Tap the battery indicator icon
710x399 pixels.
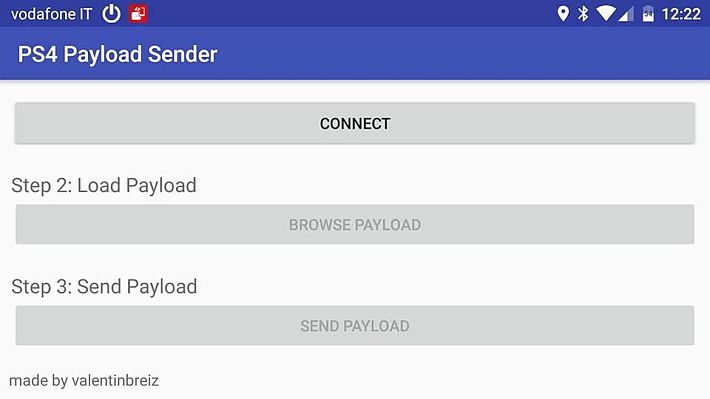648,14
